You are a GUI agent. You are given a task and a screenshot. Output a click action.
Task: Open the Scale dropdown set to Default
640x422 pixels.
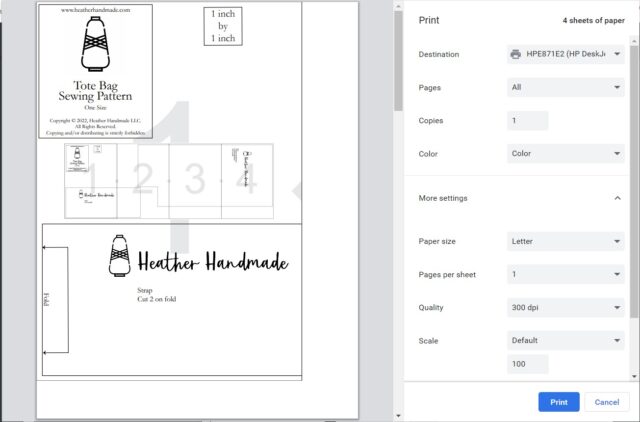tap(566, 340)
